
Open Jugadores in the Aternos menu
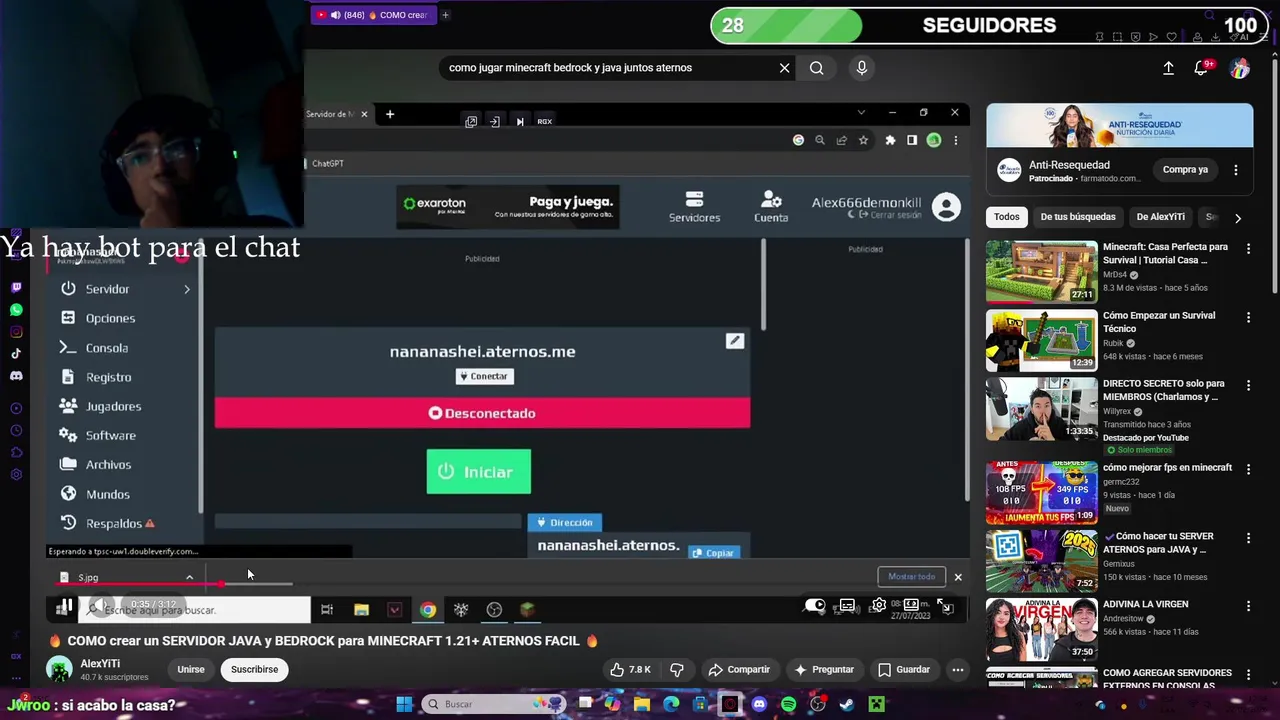point(113,406)
